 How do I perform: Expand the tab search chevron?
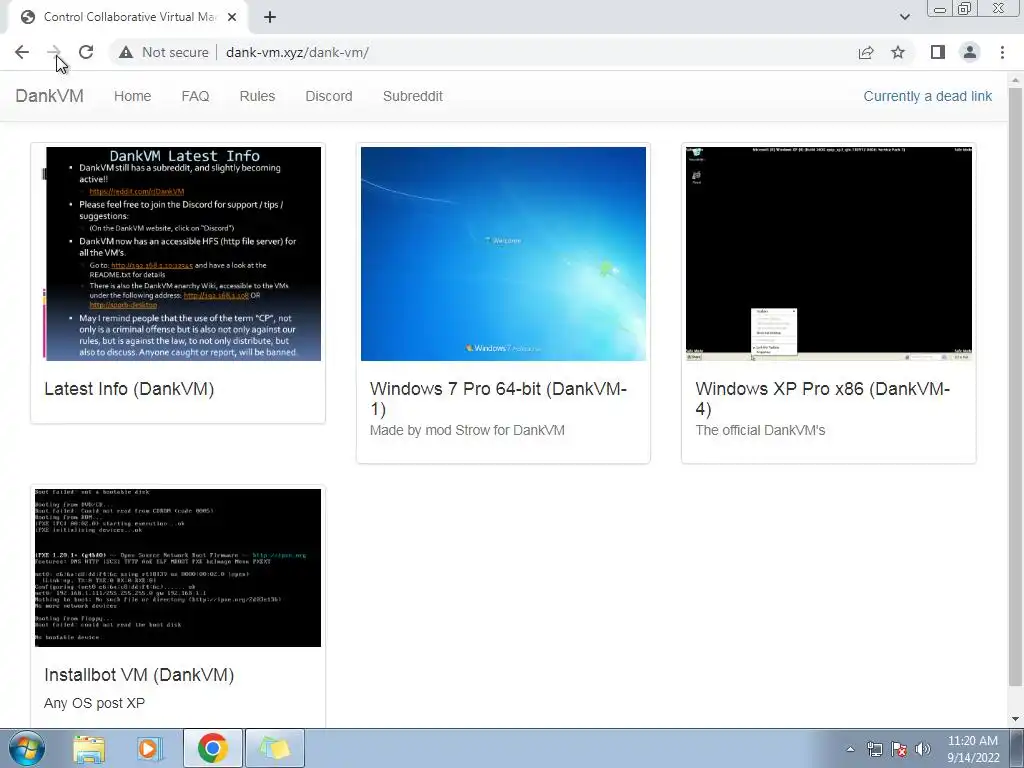click(x=904, y=17)
